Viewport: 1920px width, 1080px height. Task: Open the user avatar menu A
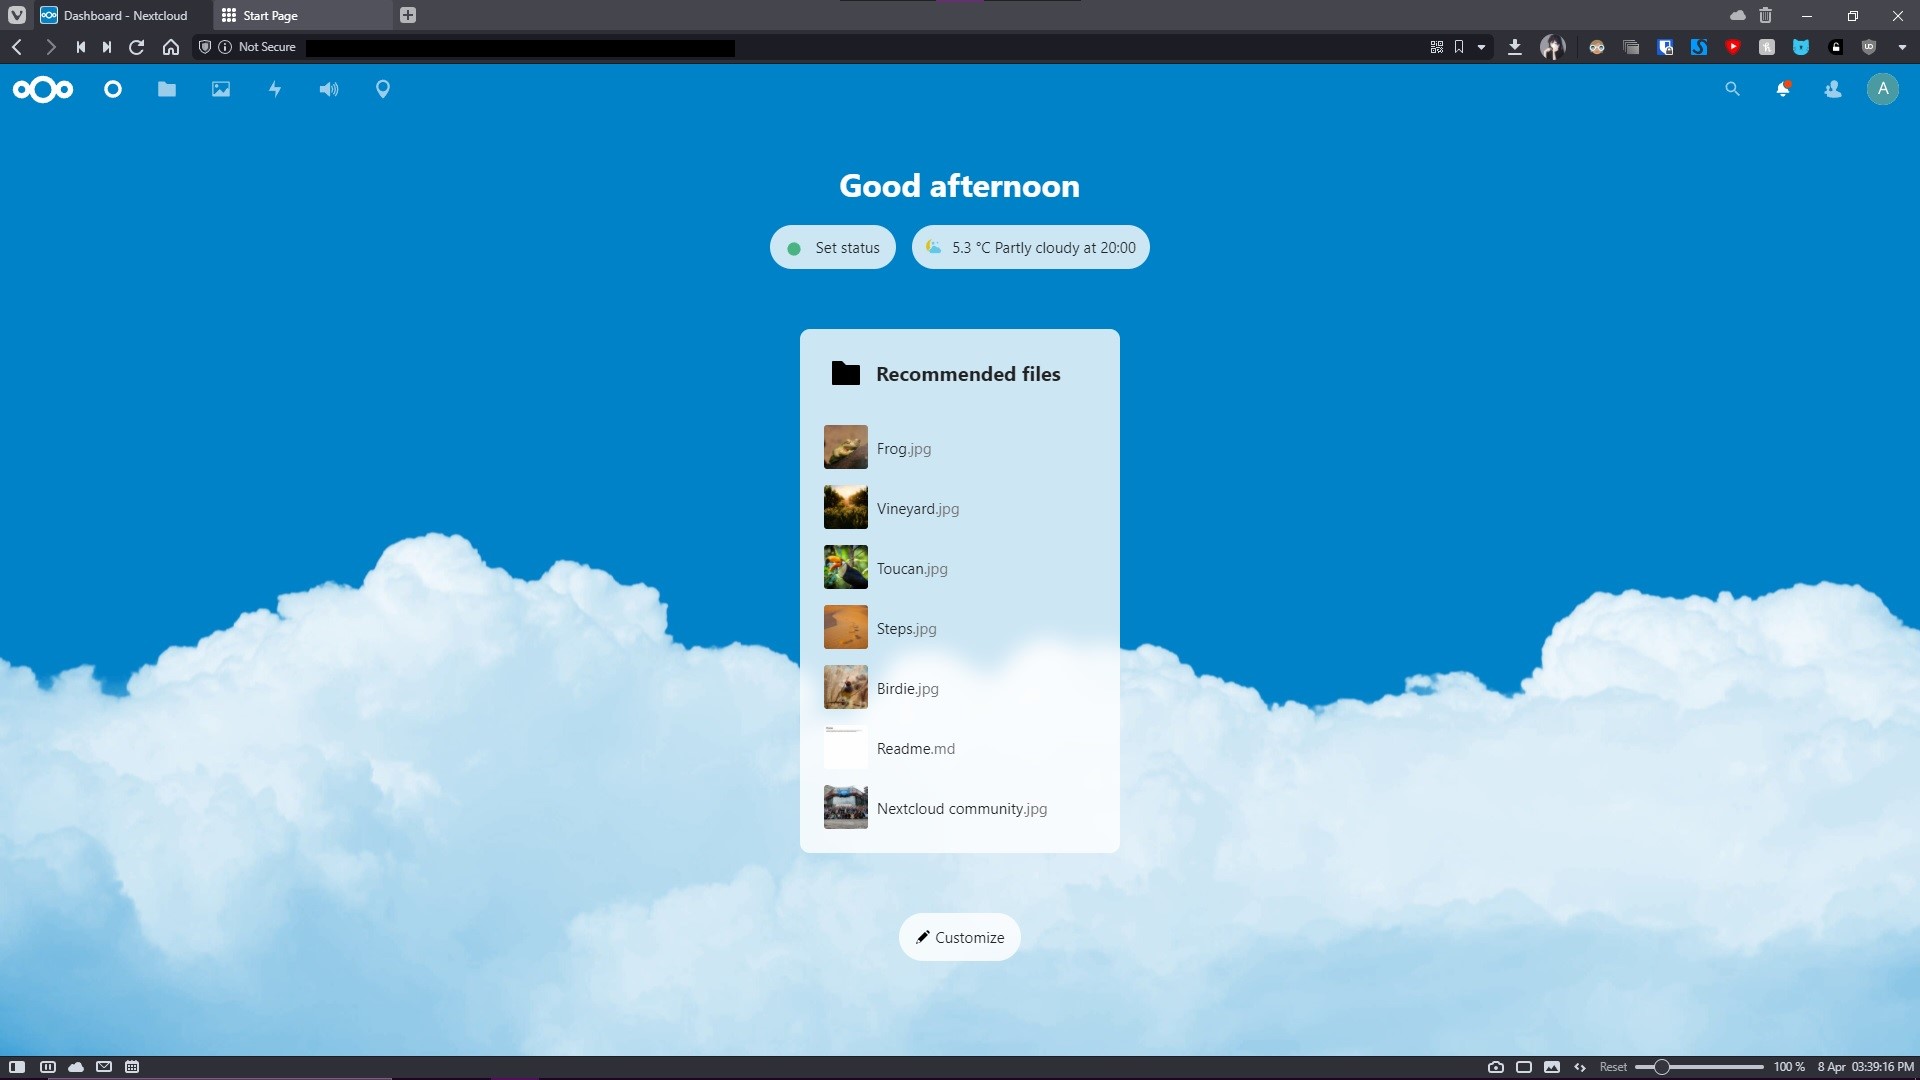click(1883, 89)
